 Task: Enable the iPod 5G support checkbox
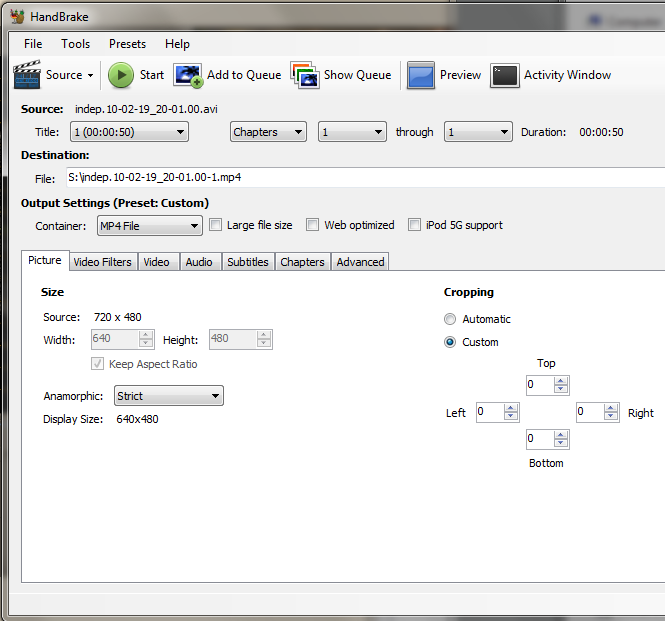pyautogui.click(x=414, y=225)
